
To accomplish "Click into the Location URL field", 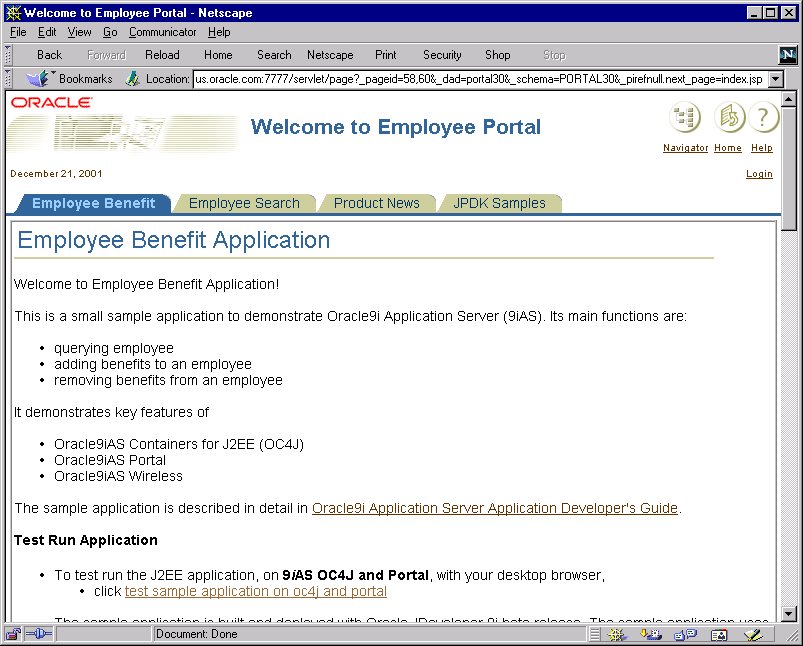I will [x=480, y=79].
